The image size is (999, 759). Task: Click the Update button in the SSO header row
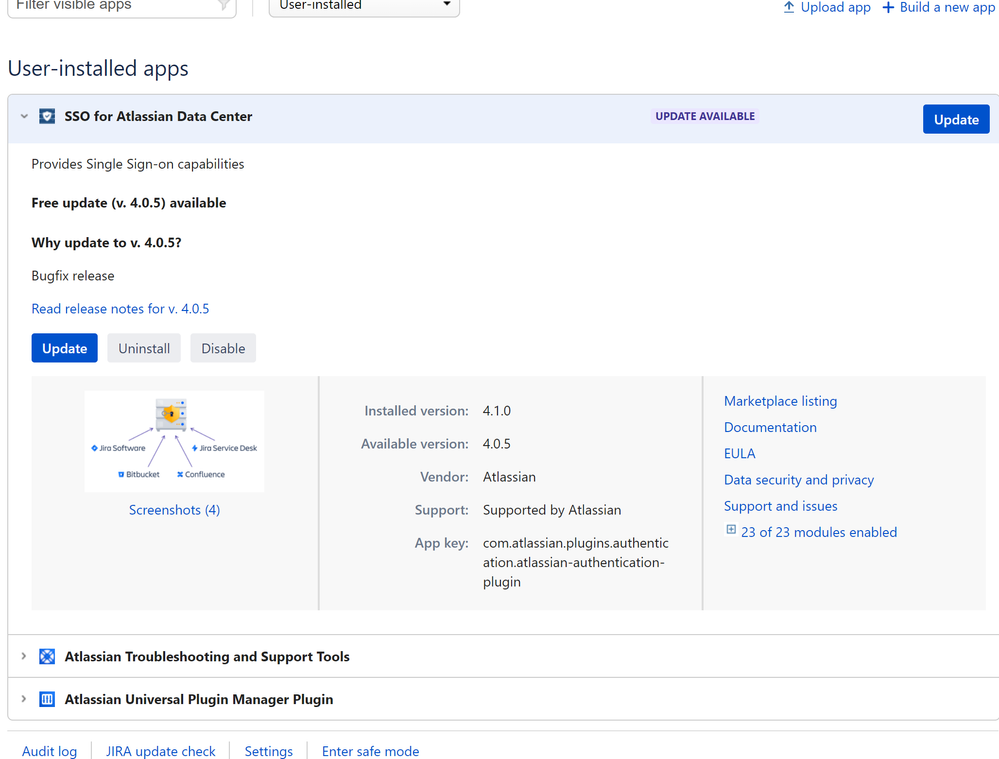point(956,119)
